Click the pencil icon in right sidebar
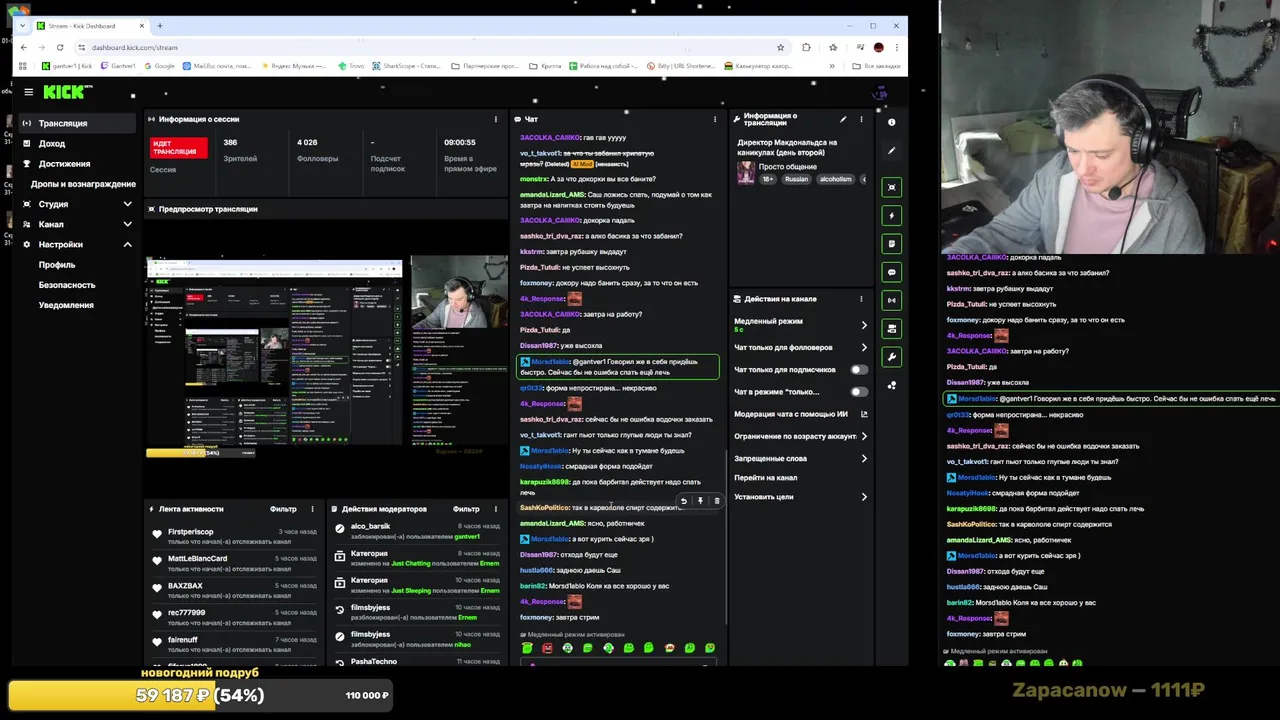The image size is (1280, 720). coord(892,151)
